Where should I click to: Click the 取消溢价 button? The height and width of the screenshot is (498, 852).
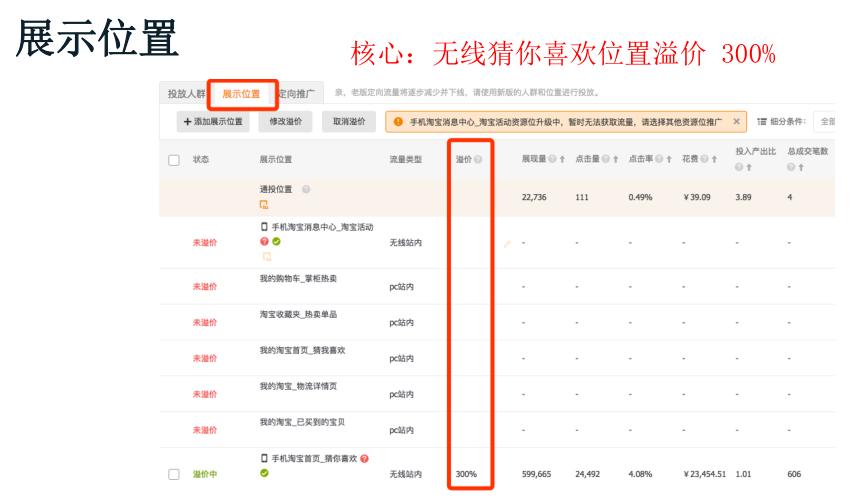(x=349, y=122)
